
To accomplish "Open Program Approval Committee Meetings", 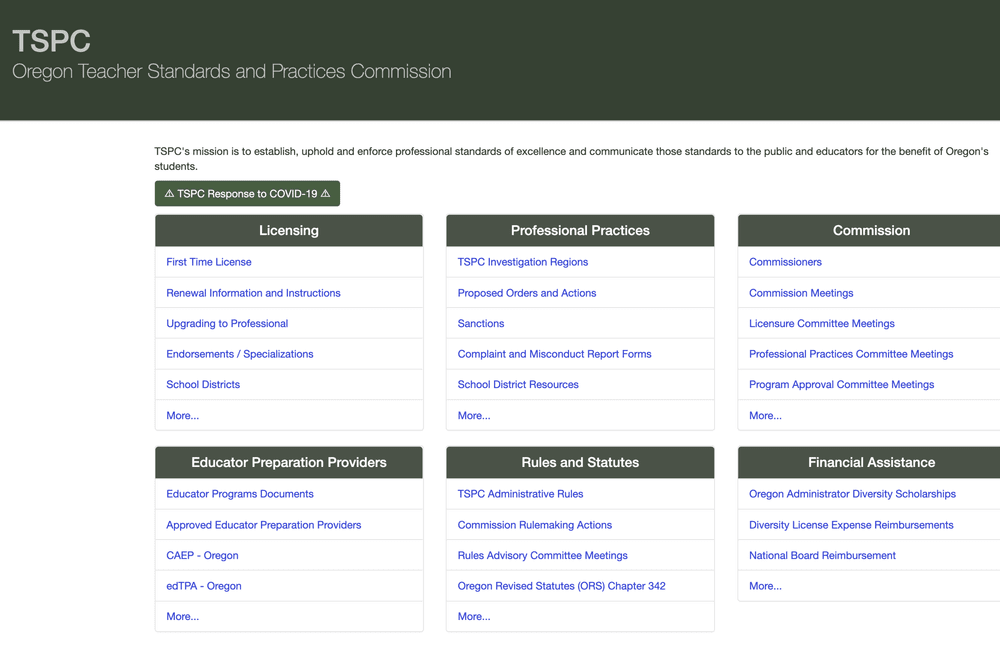I will (841, 385).
